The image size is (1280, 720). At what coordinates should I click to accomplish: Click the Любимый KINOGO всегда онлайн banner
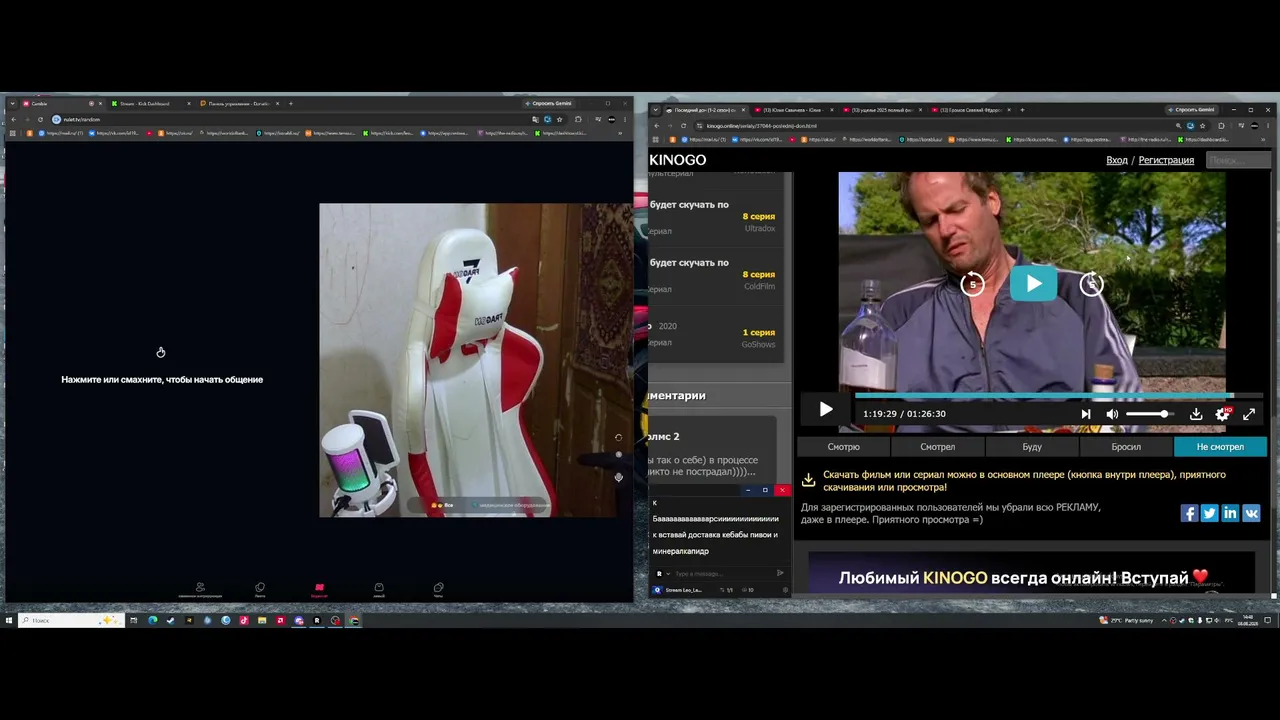pyautogui.click(x=1031, y=574)
